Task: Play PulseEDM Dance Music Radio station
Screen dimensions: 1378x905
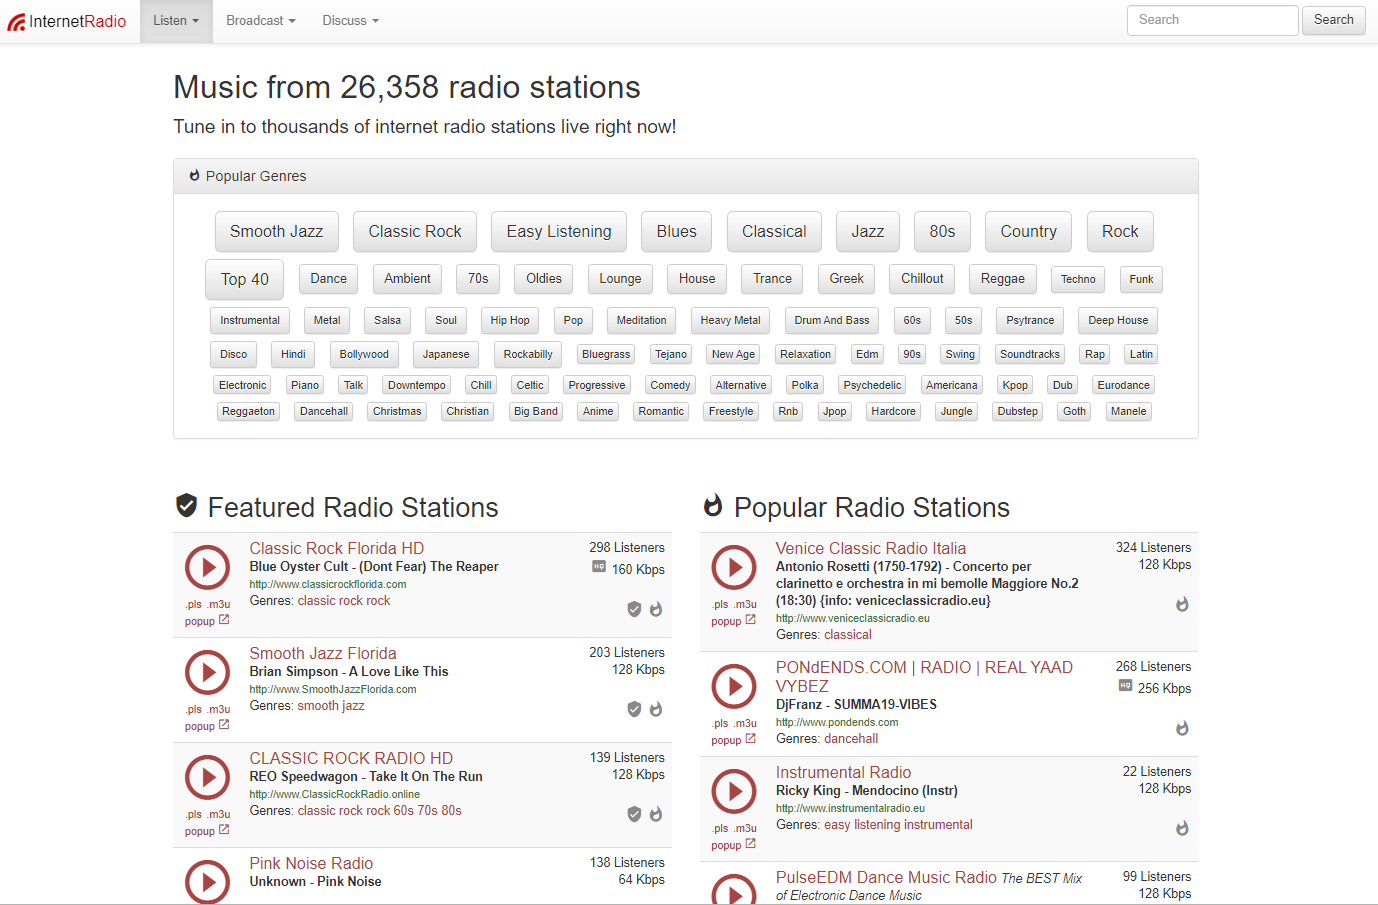Action: point(734,890)
